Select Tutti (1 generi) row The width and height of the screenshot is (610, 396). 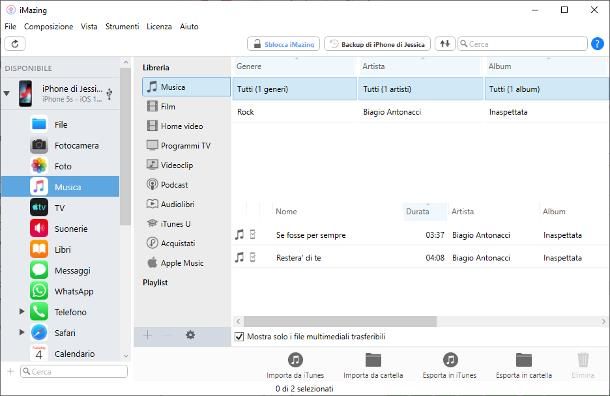tap(294, 89)
